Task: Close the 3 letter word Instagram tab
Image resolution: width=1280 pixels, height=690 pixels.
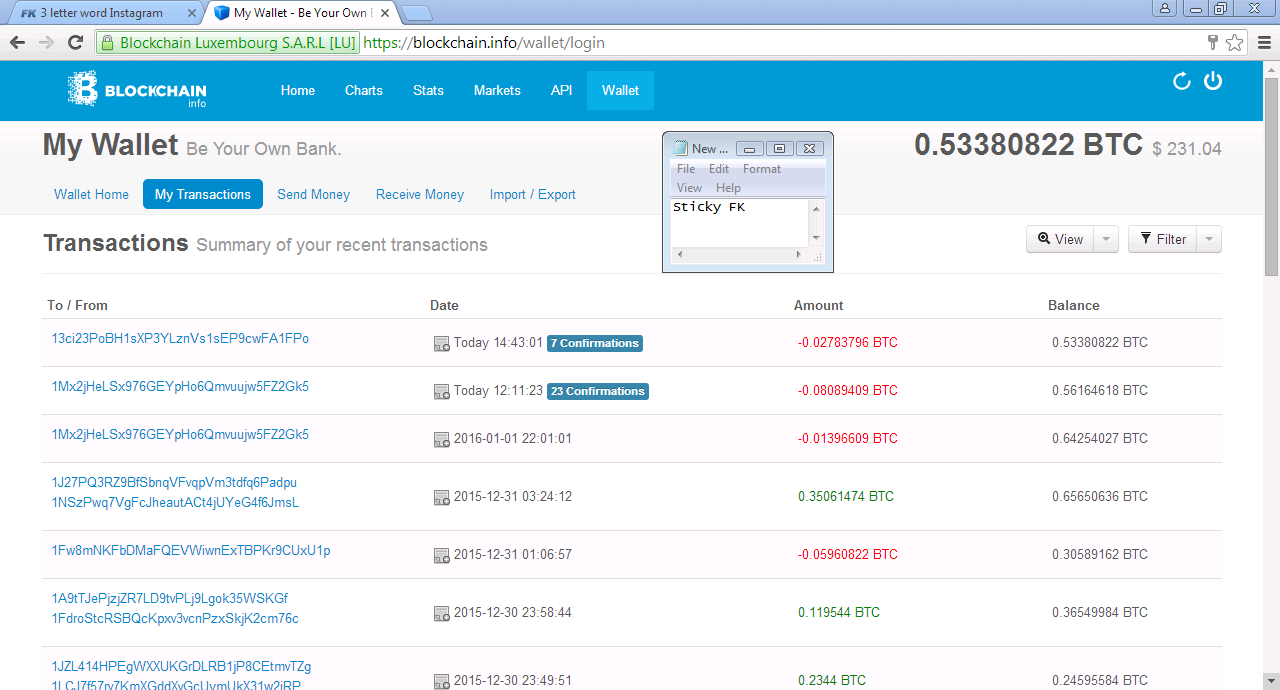Action: (x=192, y=13)
